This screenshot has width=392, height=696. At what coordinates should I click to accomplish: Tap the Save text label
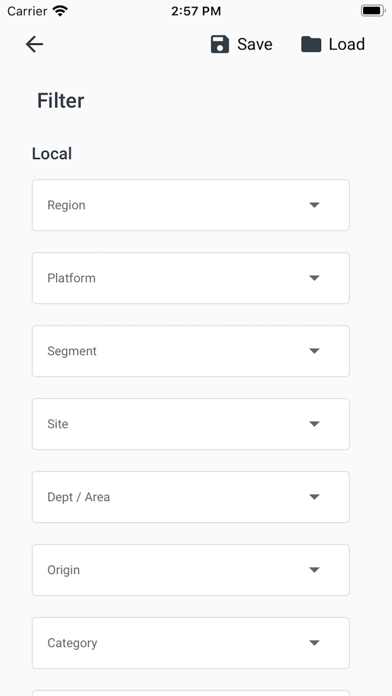click(255, 44)
